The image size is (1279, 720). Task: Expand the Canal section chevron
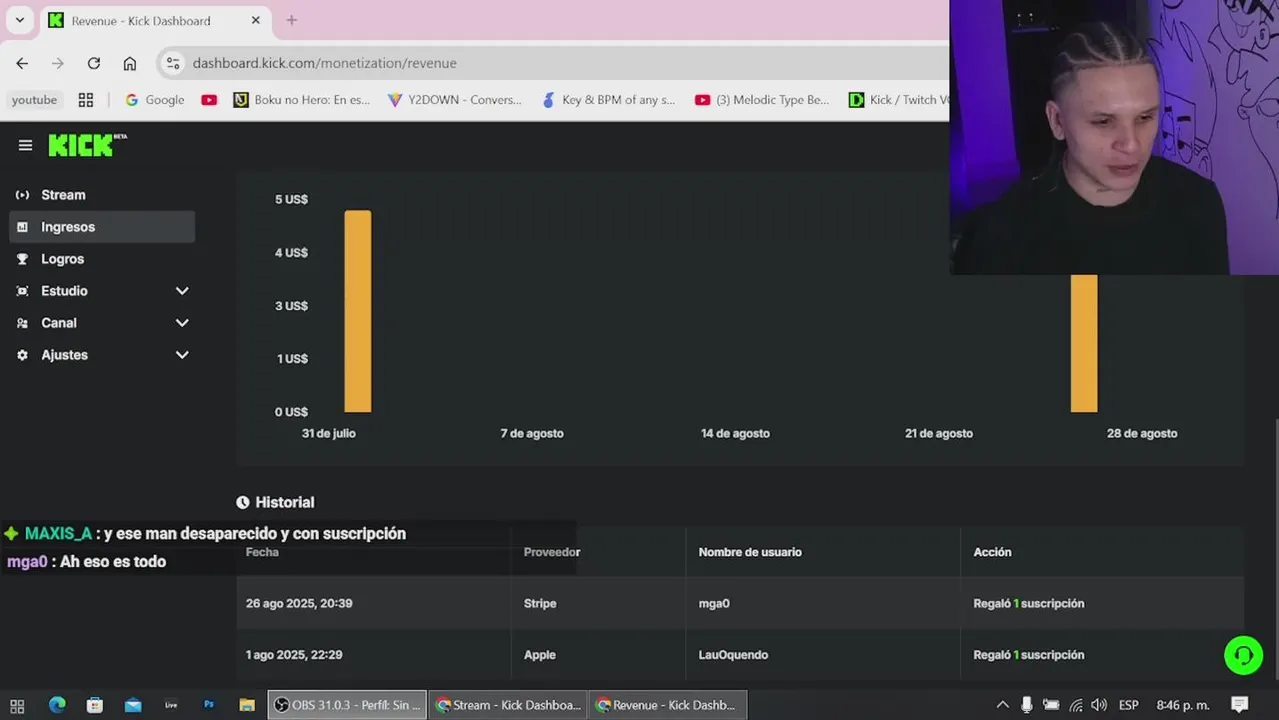pyautogui.click(x=182, y=323)
